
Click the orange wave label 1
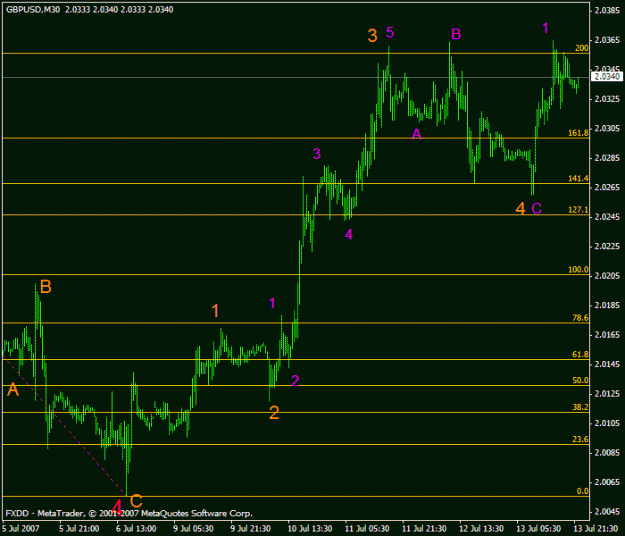(215, 311)
